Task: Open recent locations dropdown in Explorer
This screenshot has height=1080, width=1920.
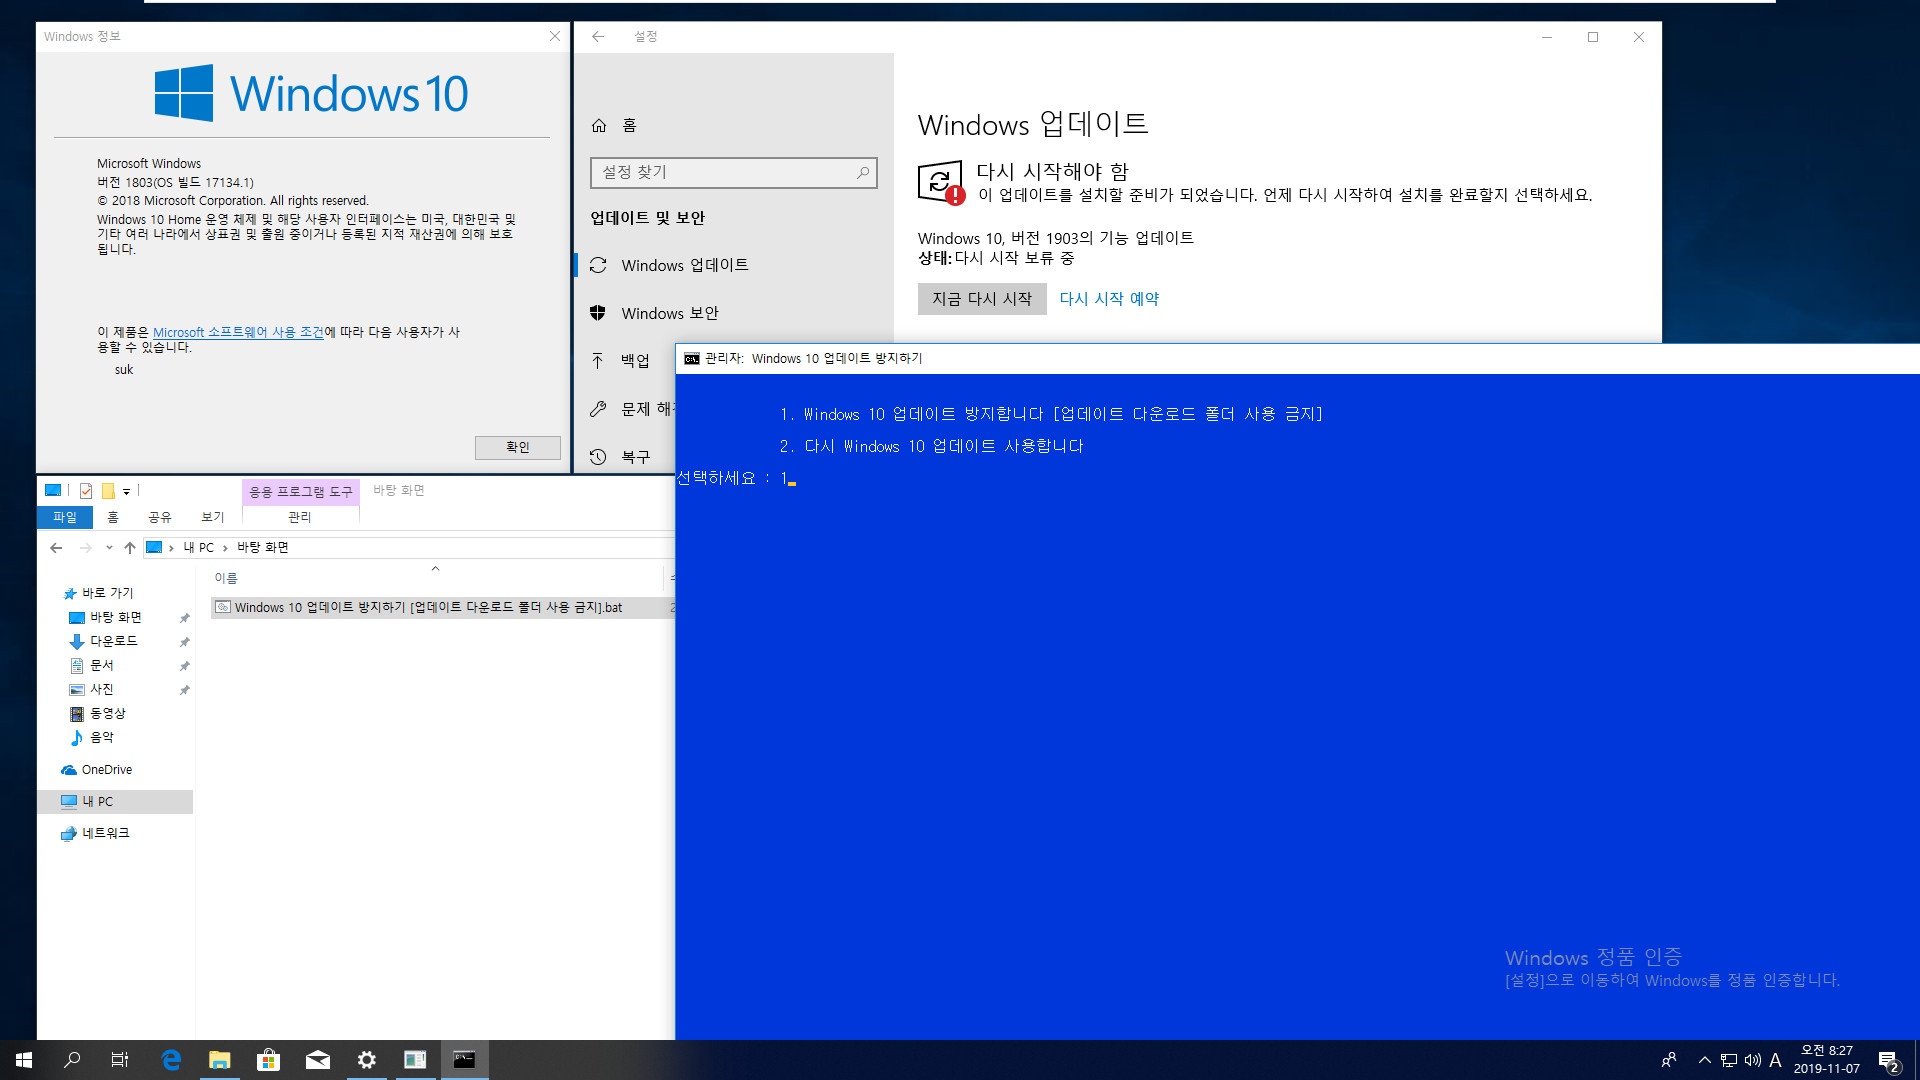Action: tap(109, 548)
